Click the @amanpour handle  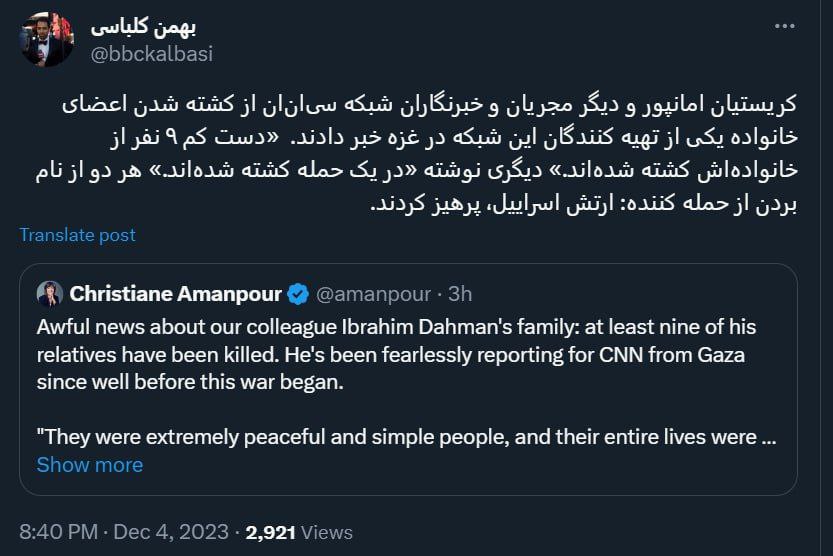[373, 294]
